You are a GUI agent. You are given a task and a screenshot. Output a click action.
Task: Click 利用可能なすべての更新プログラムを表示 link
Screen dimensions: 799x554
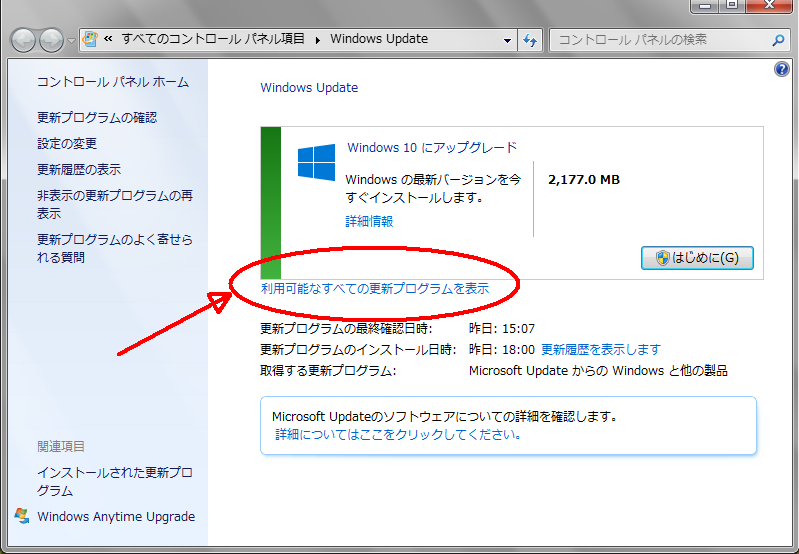click(375, 288)
